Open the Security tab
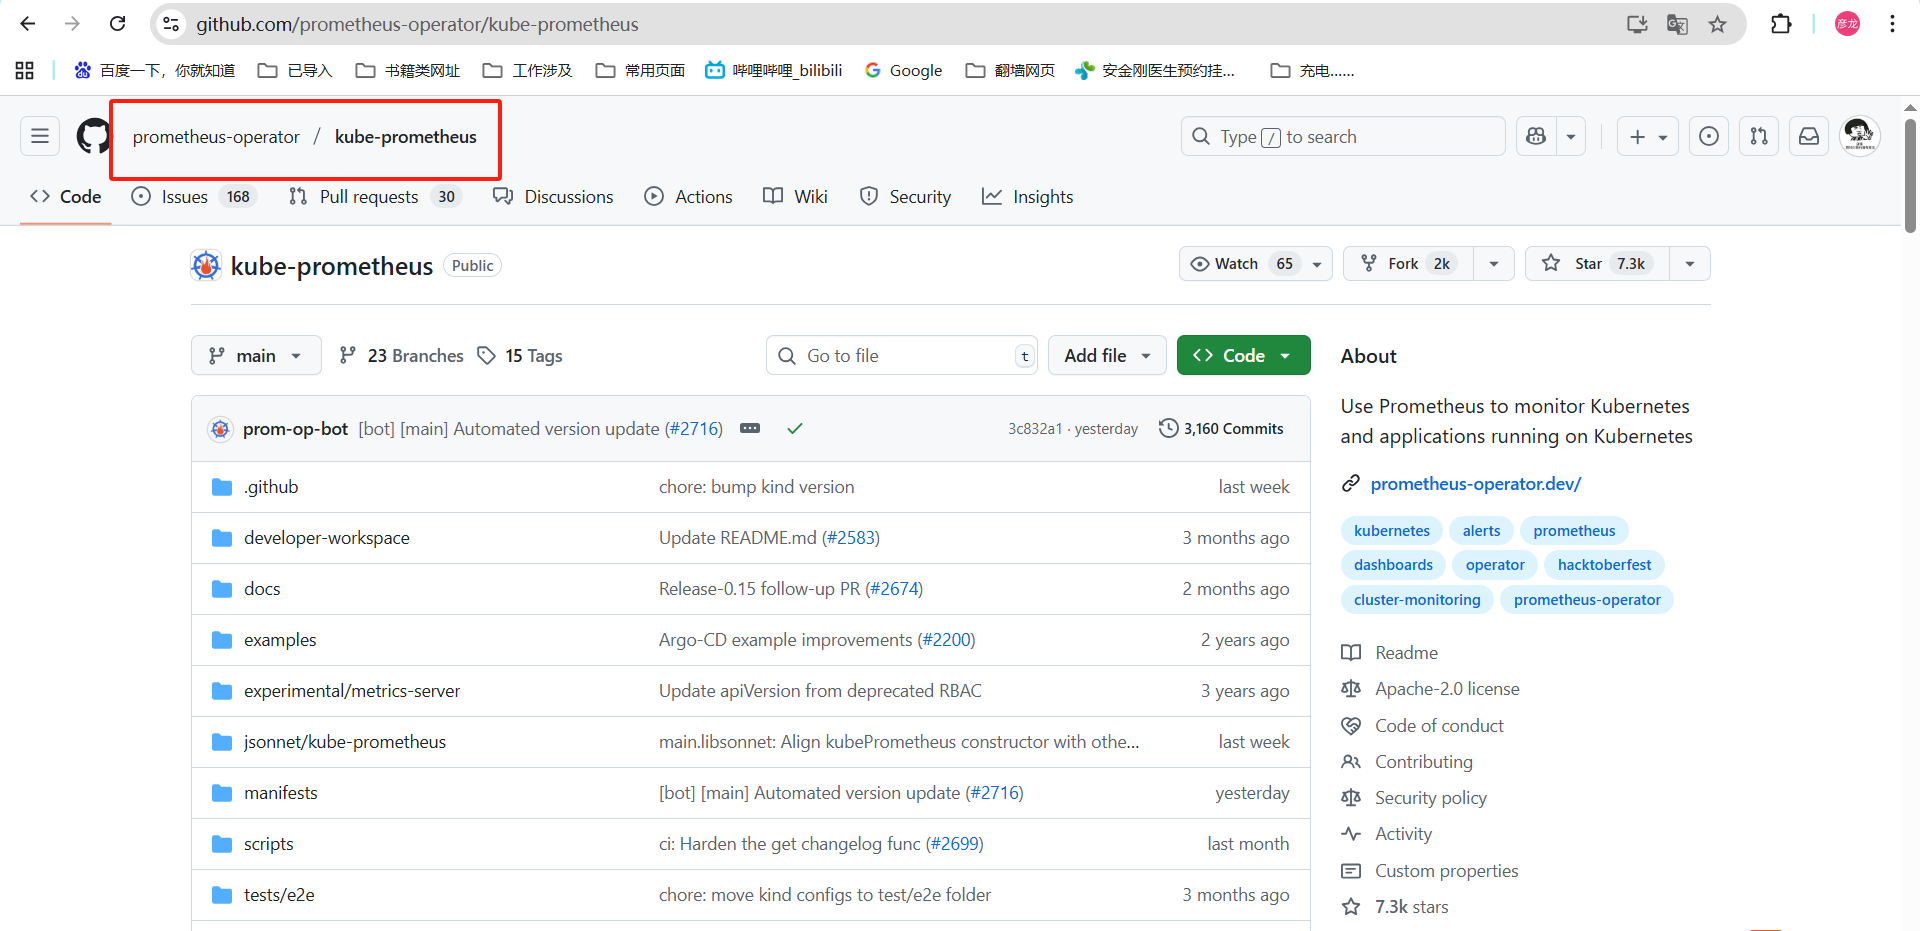The height and width of the screenshot is (931, 1920). tap(905, 197)
